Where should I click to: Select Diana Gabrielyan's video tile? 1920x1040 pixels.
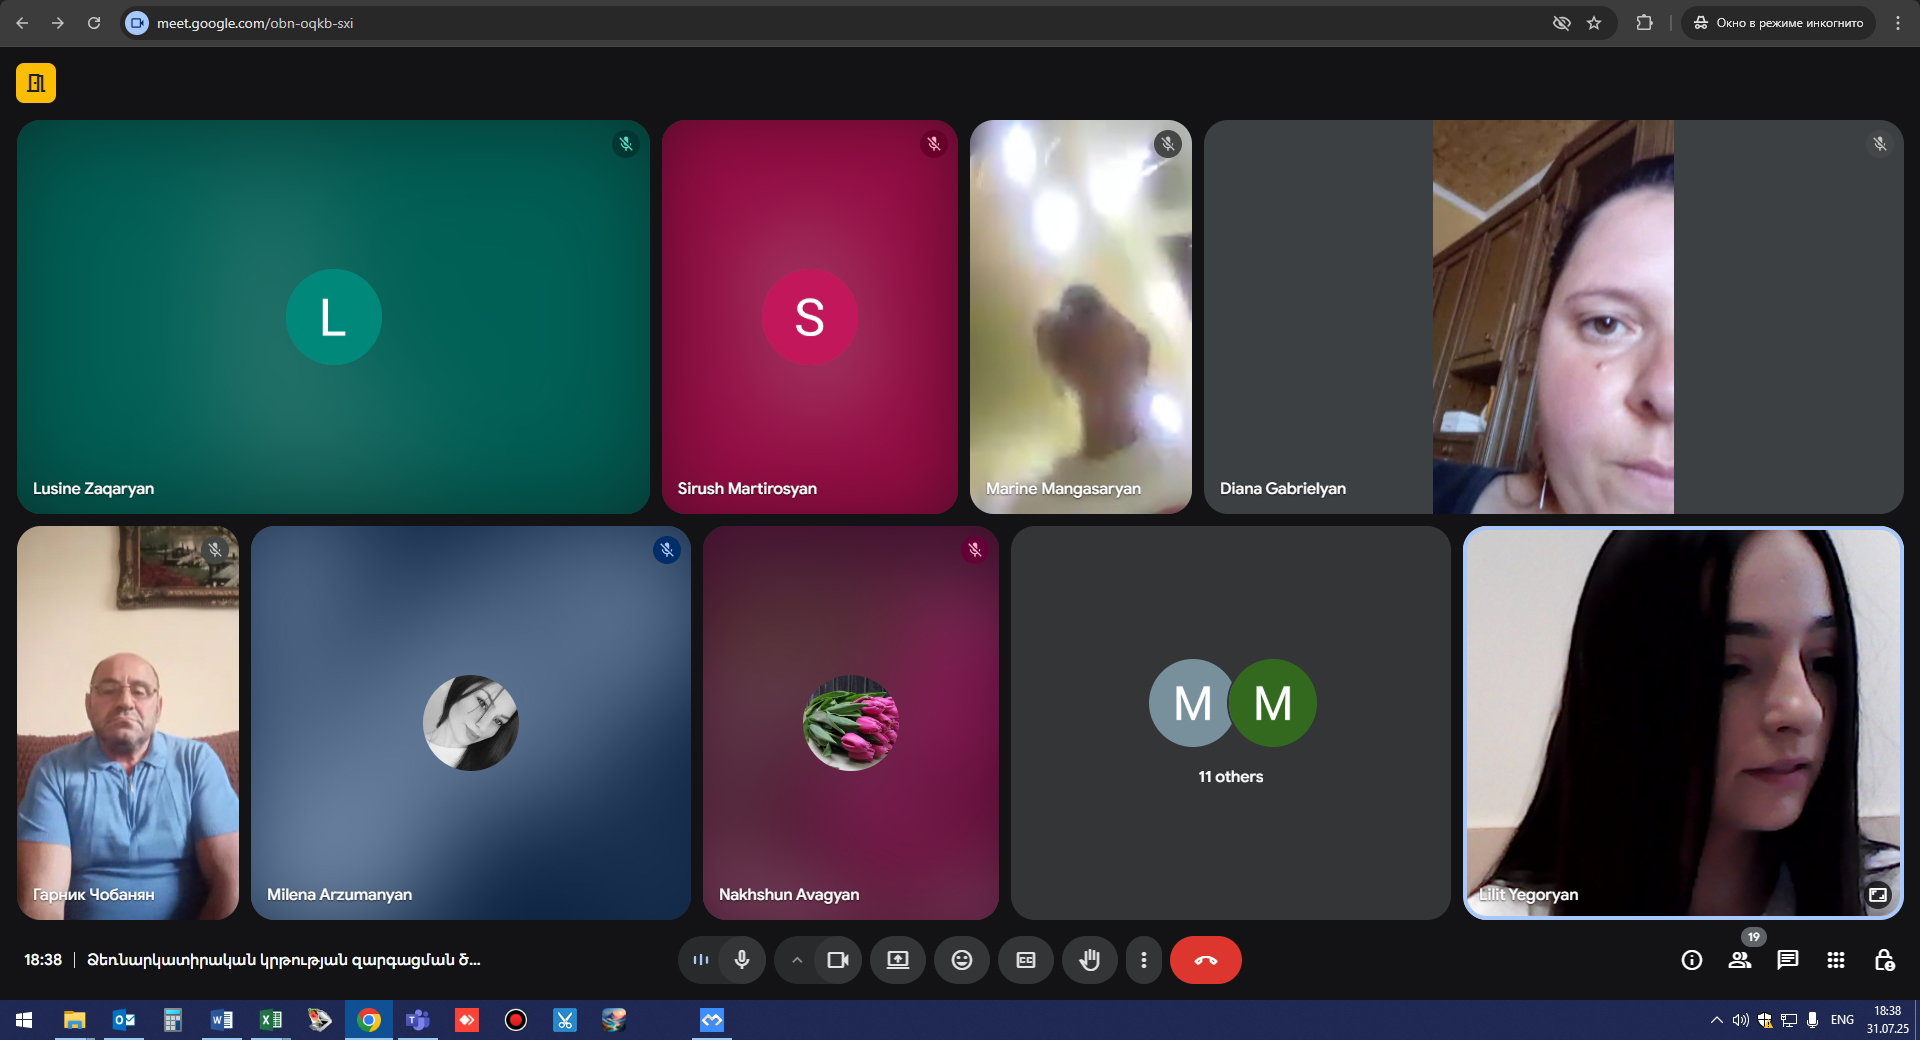click(x=1554, y=317)
